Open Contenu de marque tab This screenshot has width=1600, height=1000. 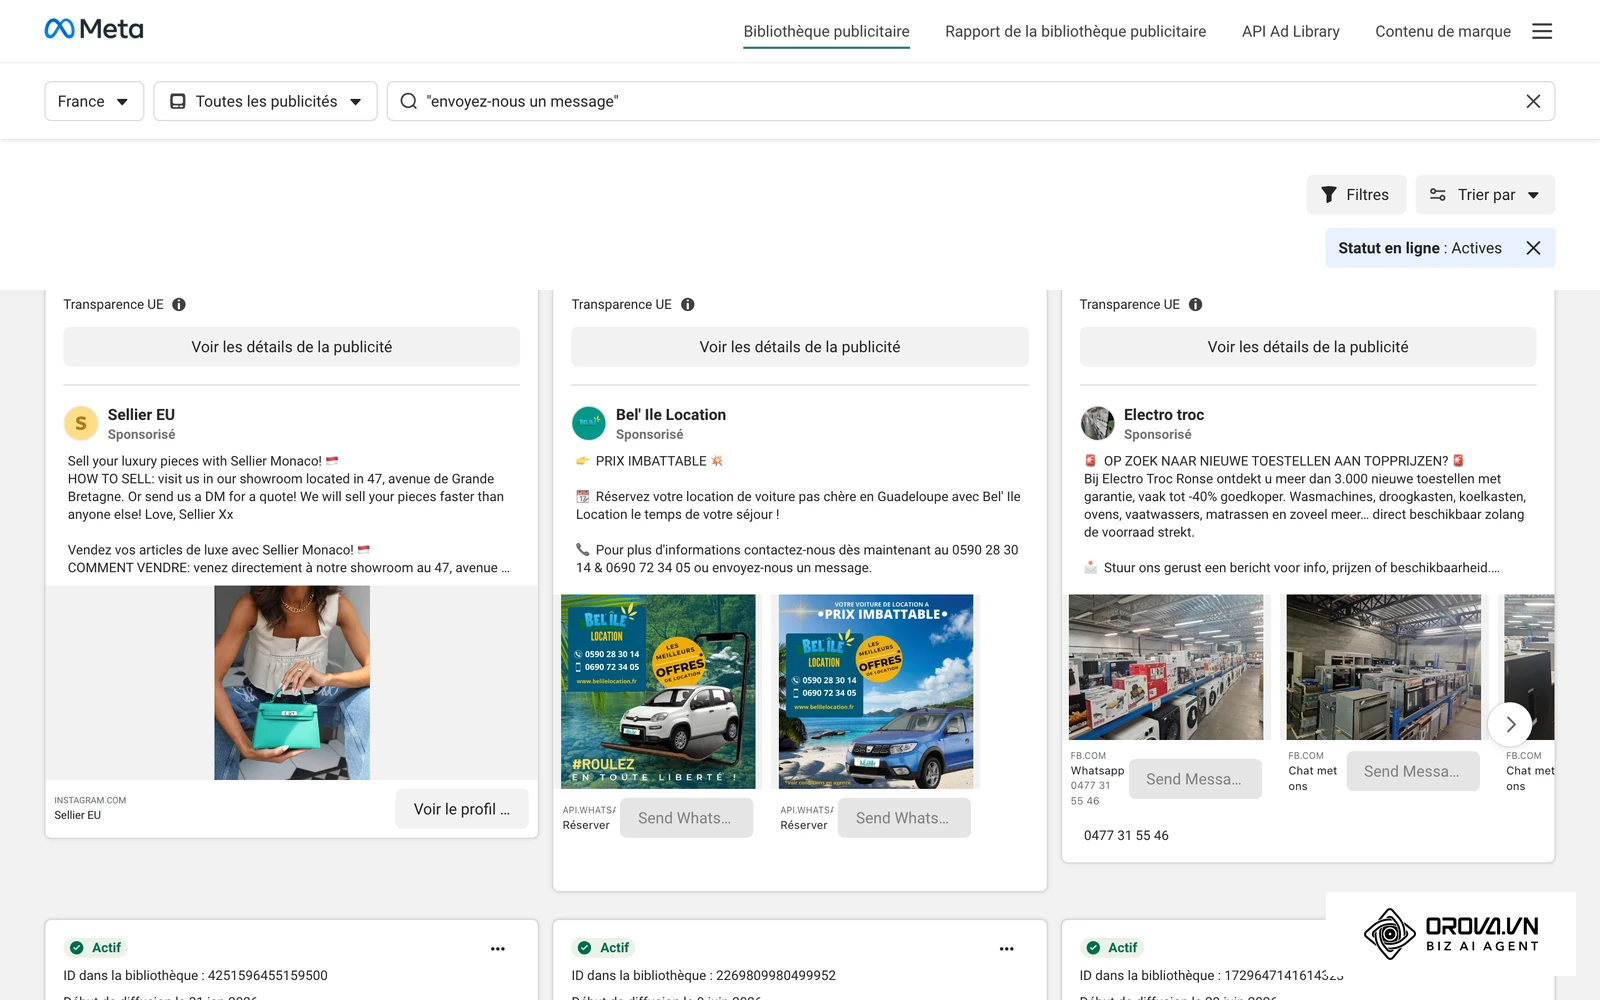[x=1442, y=31]
